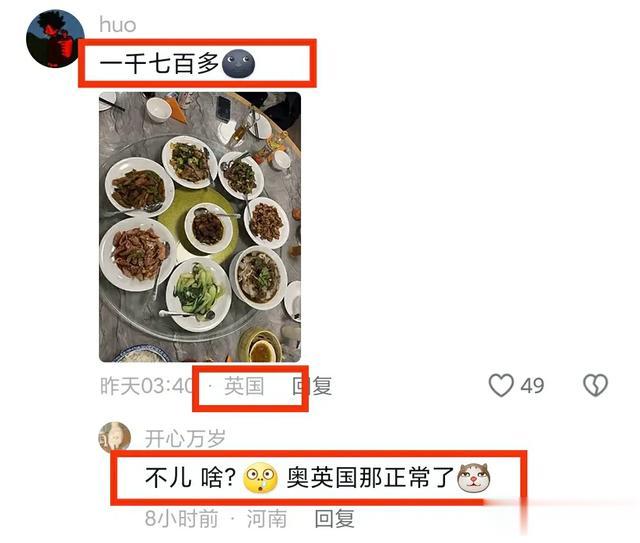
Task: Click the cat emoji ending the reply
Action: tap(474, 477)
